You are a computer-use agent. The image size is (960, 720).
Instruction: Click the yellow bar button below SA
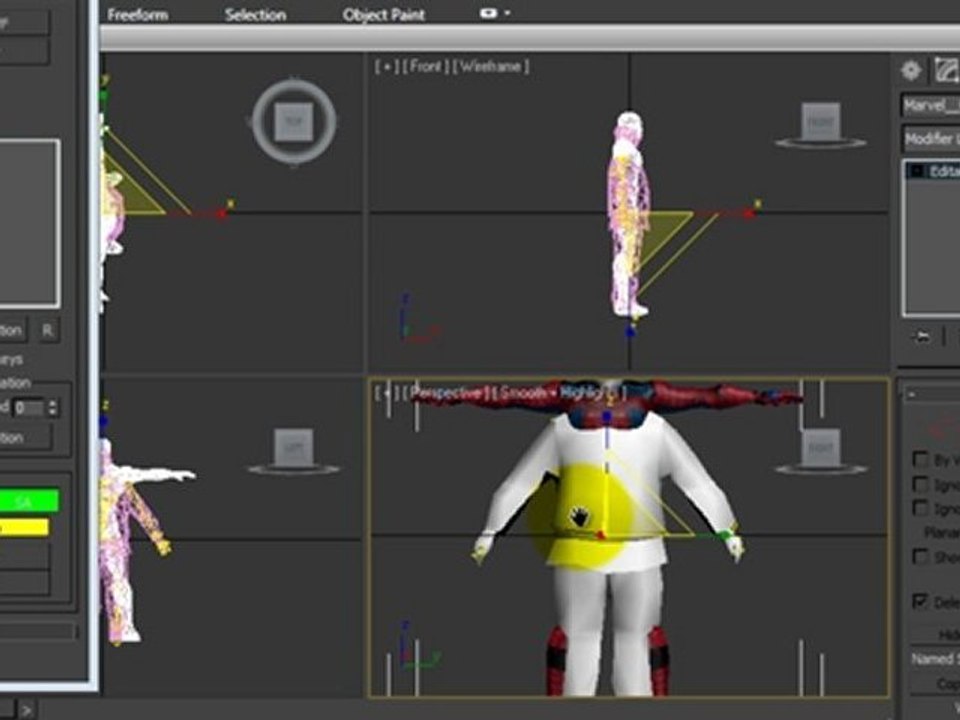click(x=24, y=527)
